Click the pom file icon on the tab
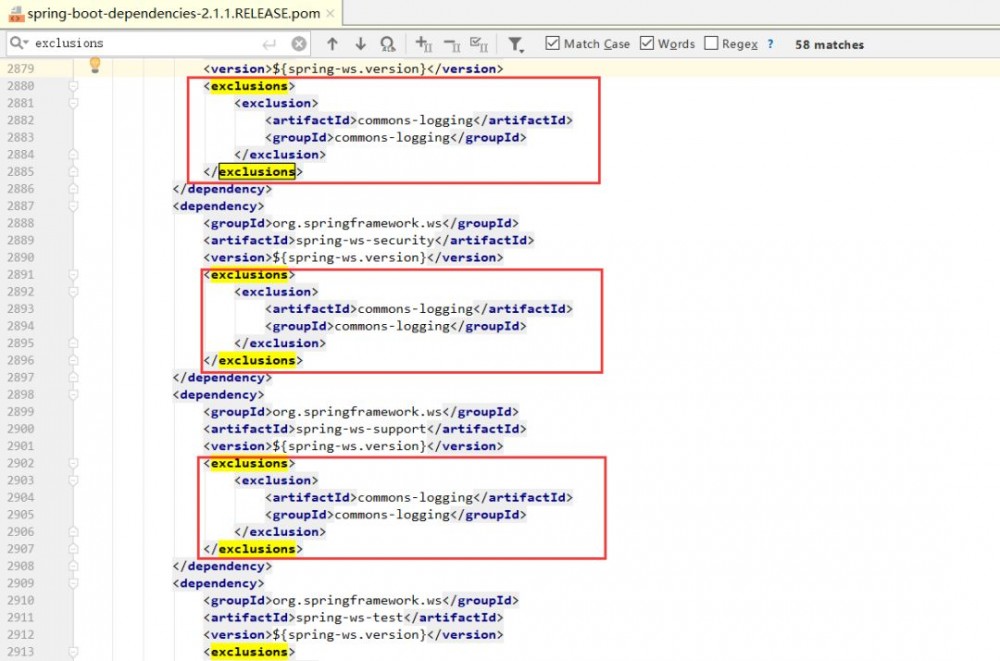Image resolution: width=1000 pixels, height=661 pixels. (16, 13)
